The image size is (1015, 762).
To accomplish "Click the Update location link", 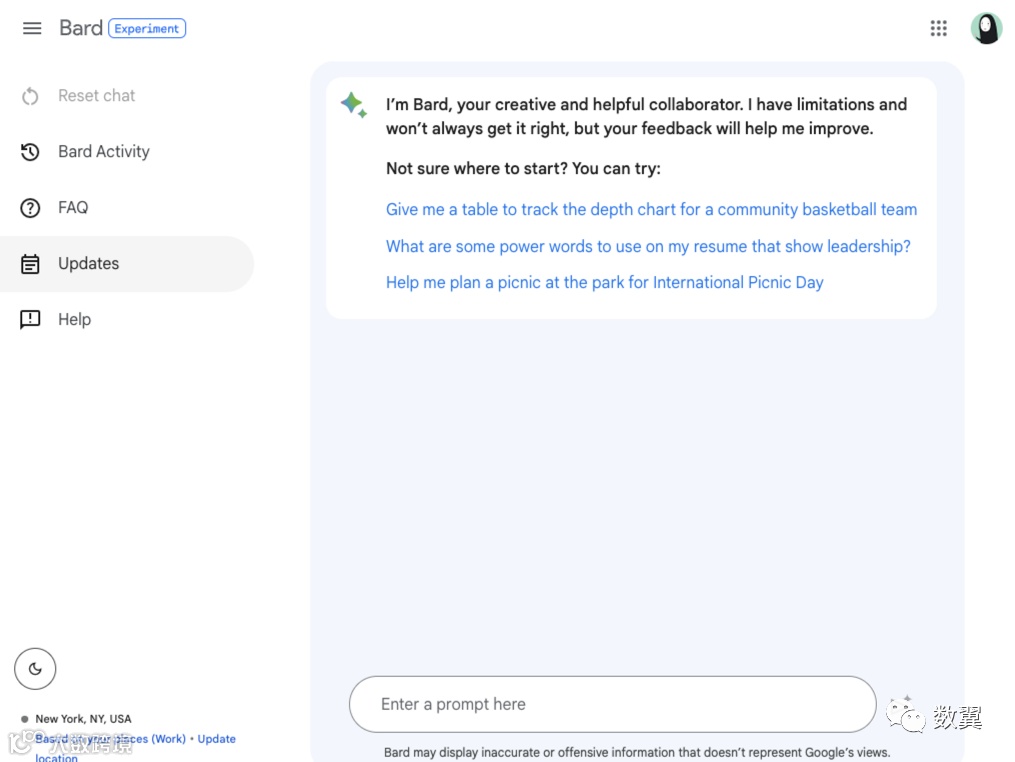I will click(216, 739).
